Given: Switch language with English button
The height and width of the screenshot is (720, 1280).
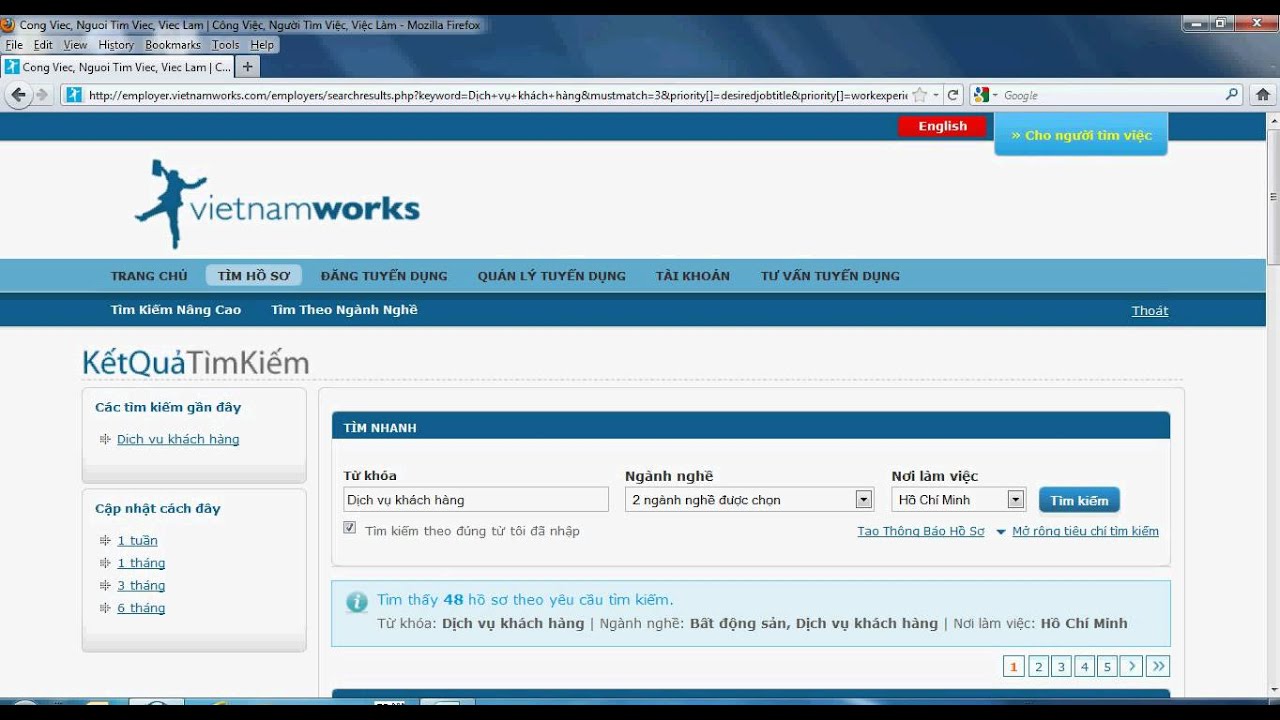Looking at the screenshot, I should pos(942,126).
